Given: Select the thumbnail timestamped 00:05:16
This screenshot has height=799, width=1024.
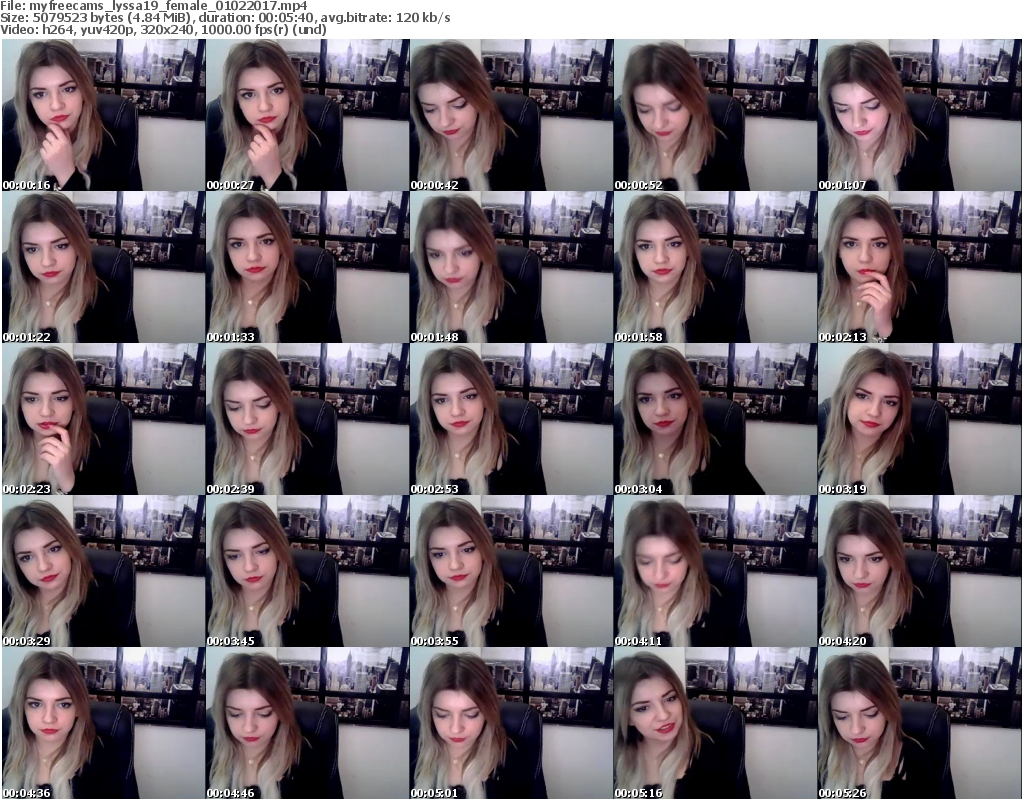Looking at the screenshot, I should [715, 723].
